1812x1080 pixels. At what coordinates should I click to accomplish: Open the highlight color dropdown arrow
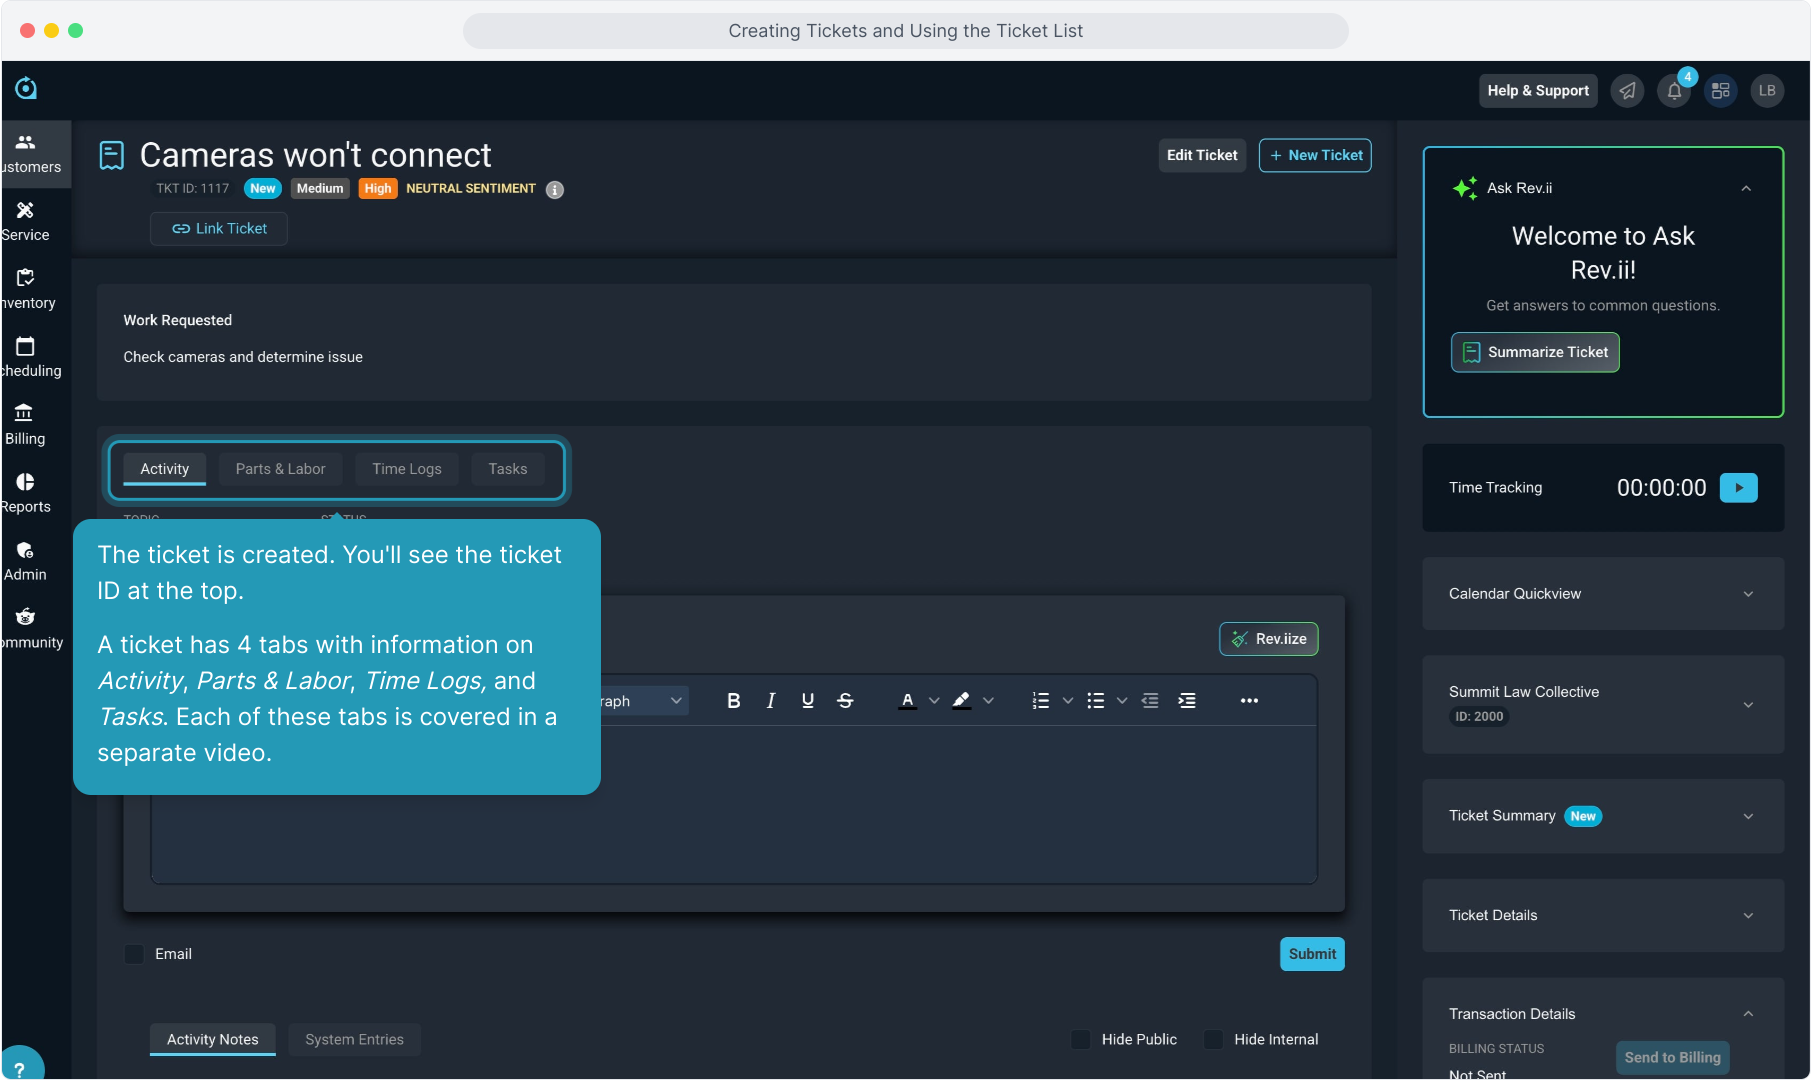point(989,701)
